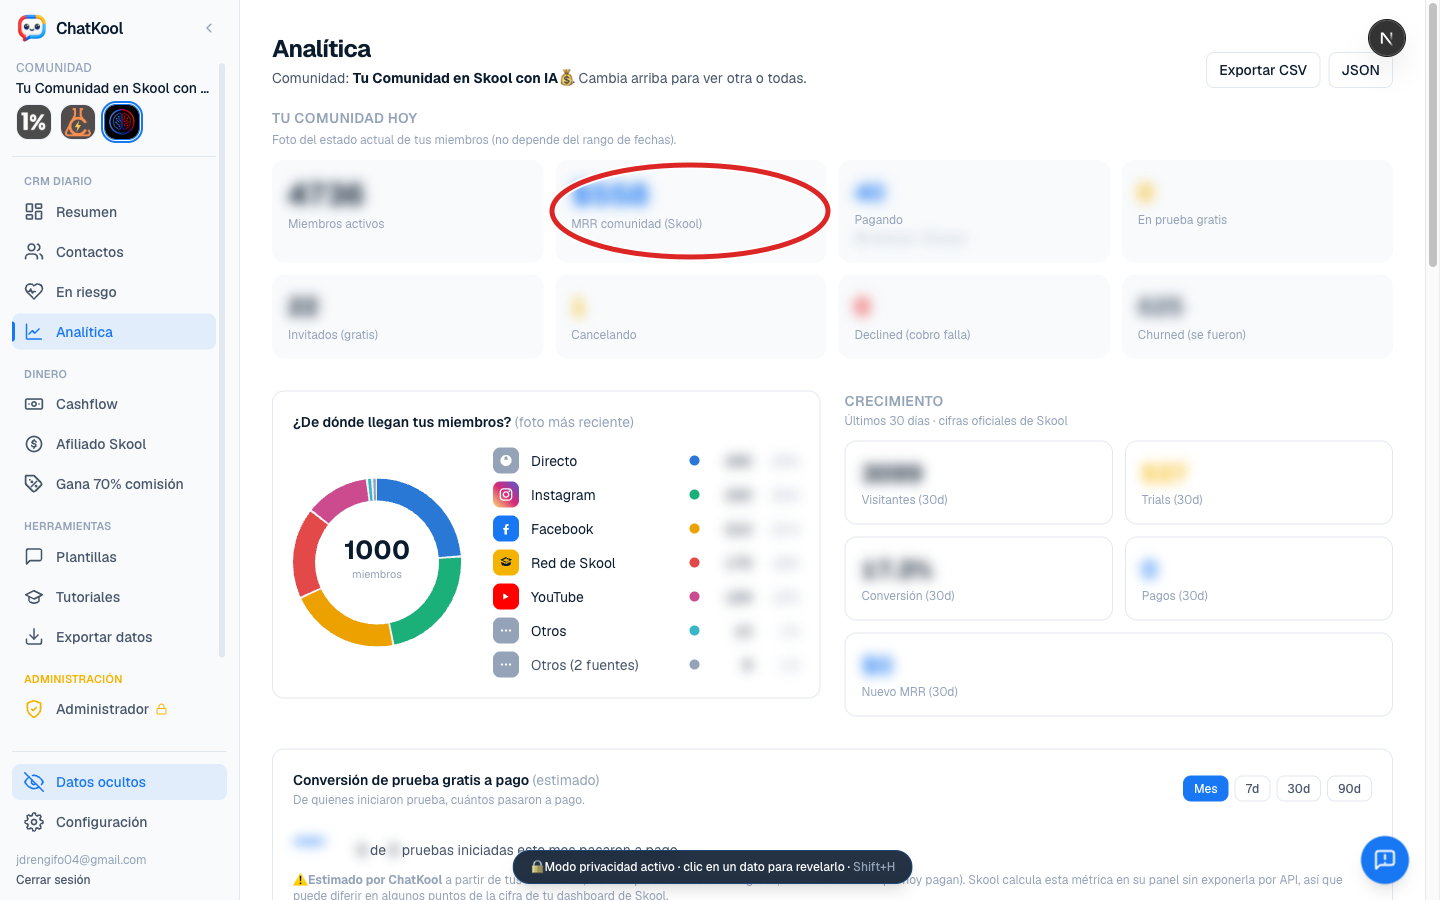Click the Directo source icon

(x=506, y=461)
